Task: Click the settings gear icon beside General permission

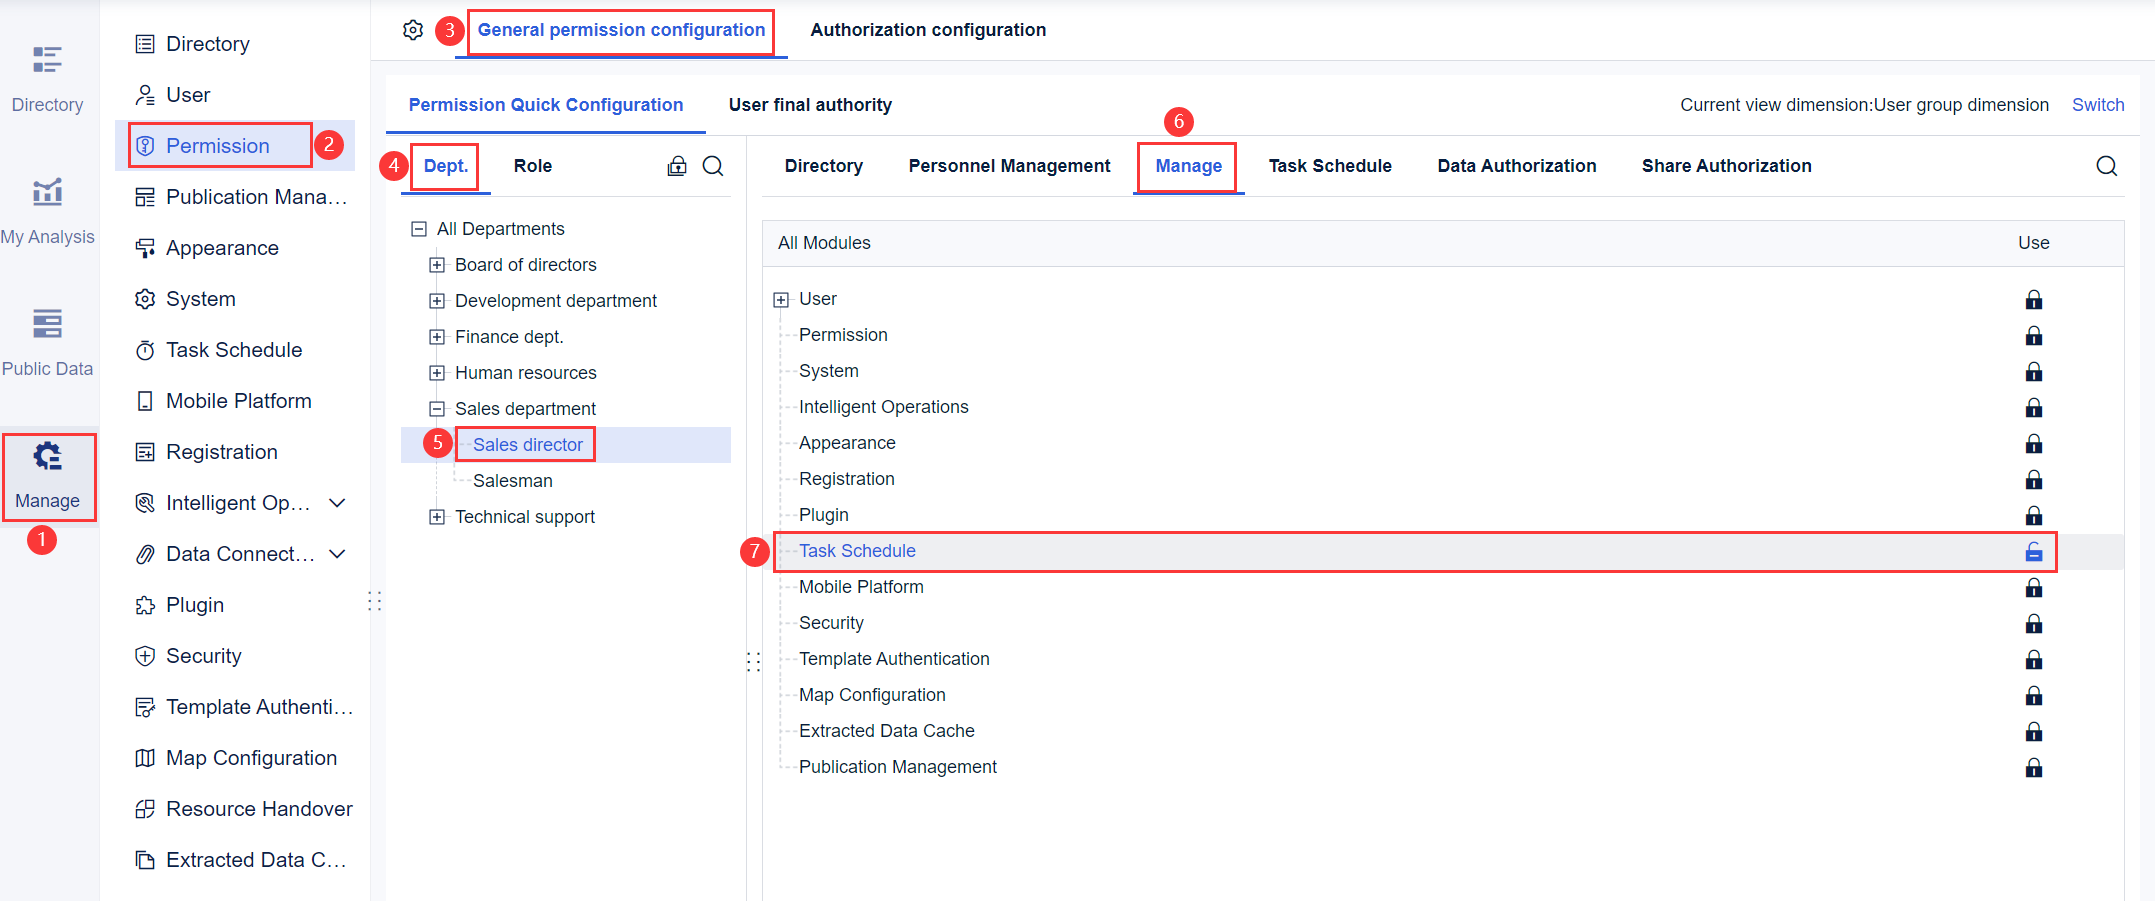Action: coord(413,30)
